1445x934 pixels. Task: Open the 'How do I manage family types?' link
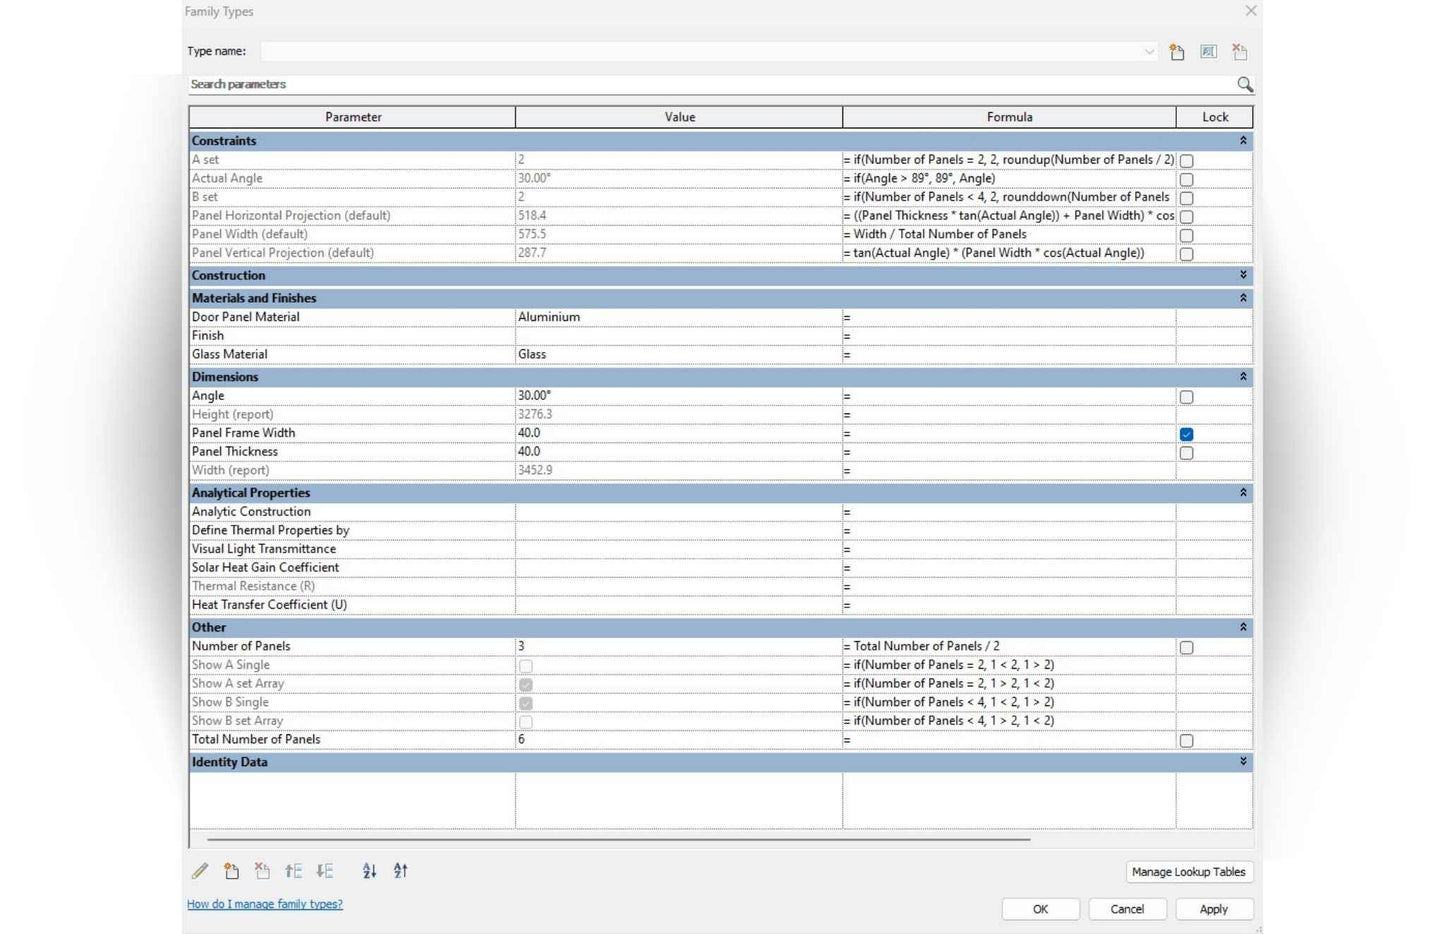point(265,904)
